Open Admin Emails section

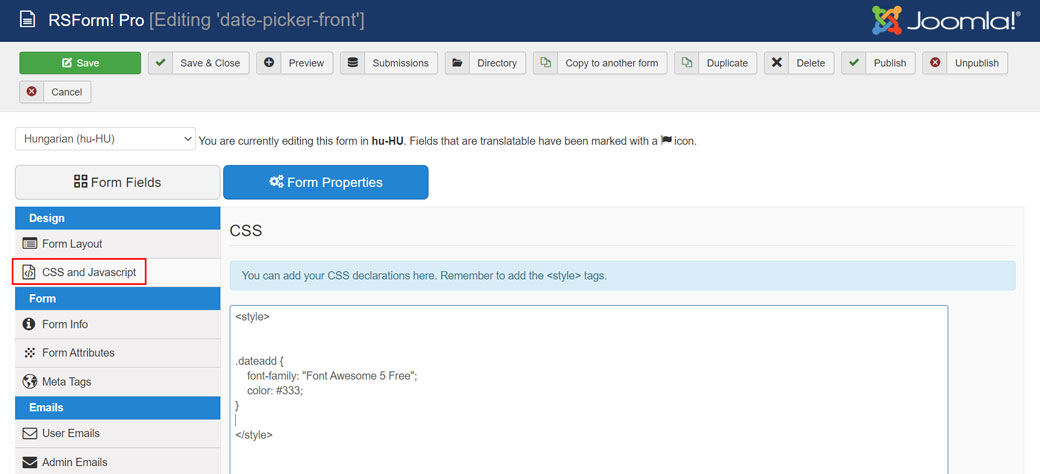(117, 462)
